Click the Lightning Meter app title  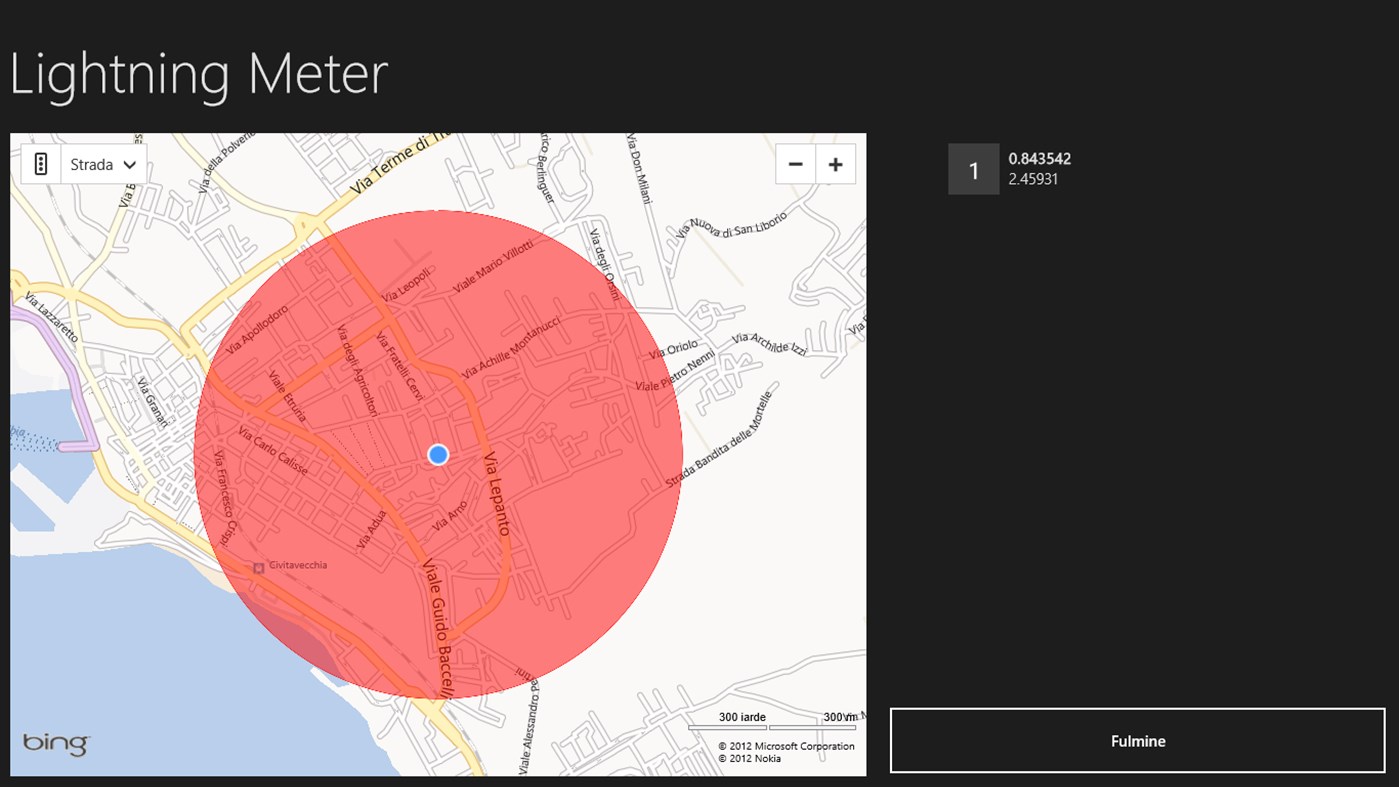(197, 73)
